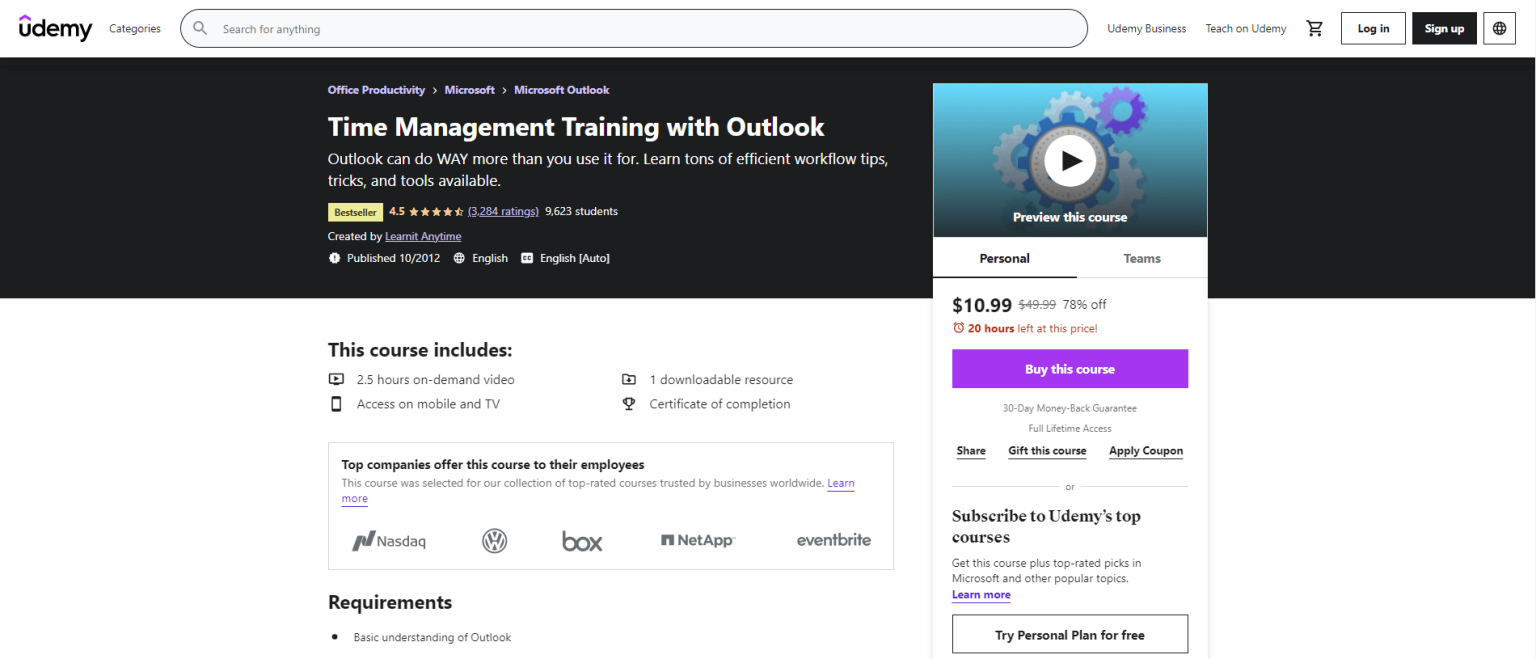Click the Udemy logo
This screenshot has height=659, width=1536.
[55, 28]
